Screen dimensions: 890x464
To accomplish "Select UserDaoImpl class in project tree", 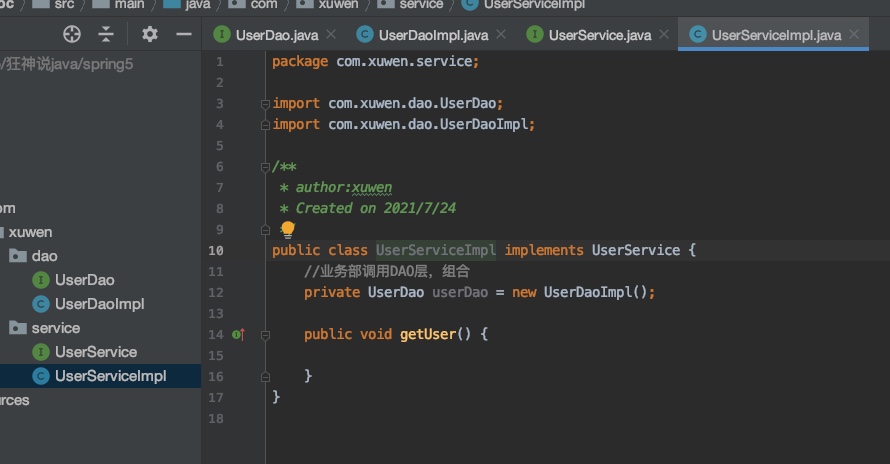I will [x=99, y=304].
